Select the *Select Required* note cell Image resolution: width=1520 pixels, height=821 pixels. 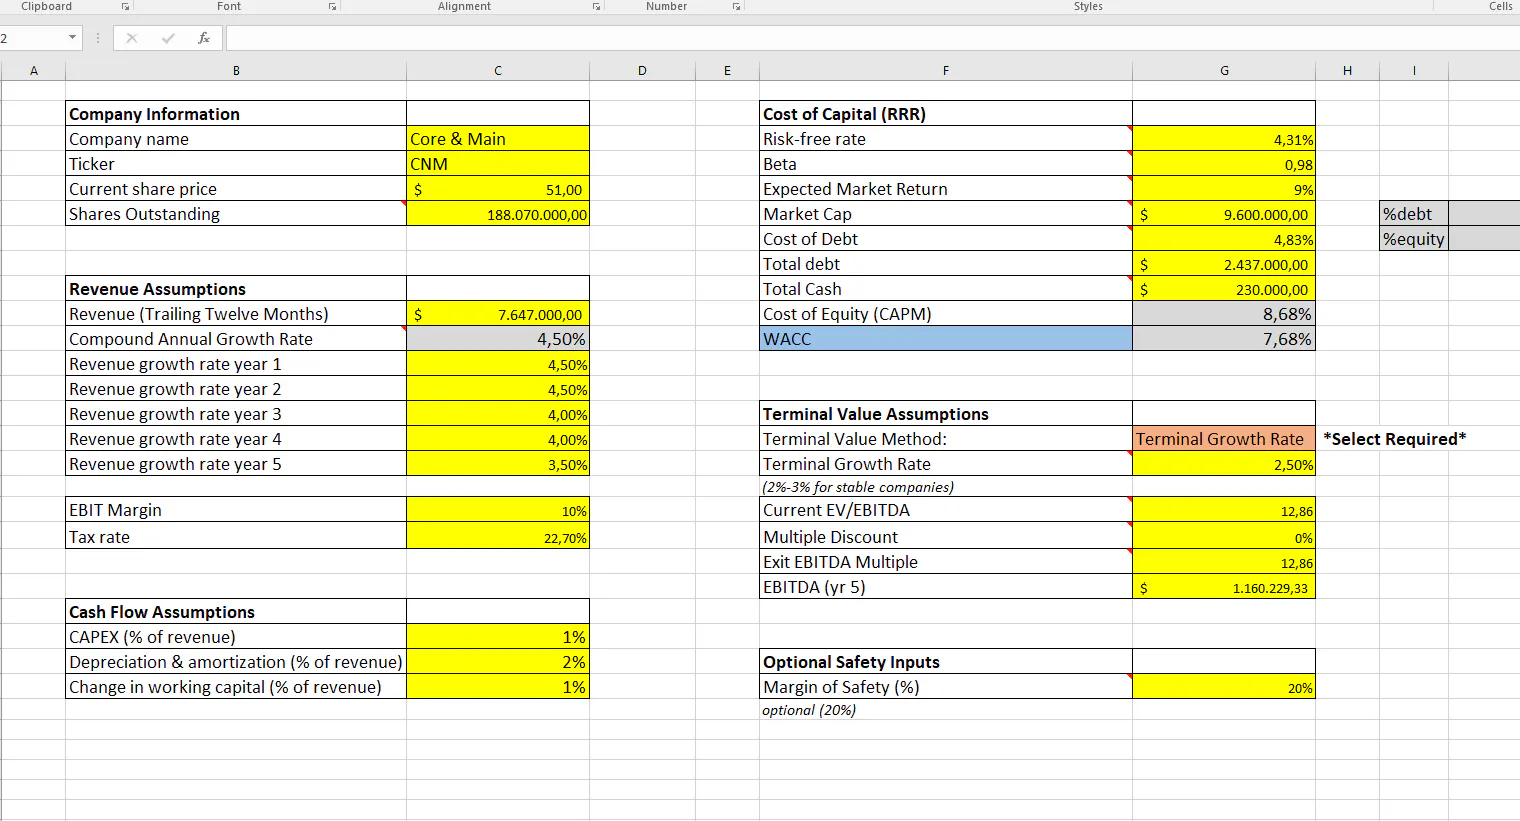coord(1394,439)
